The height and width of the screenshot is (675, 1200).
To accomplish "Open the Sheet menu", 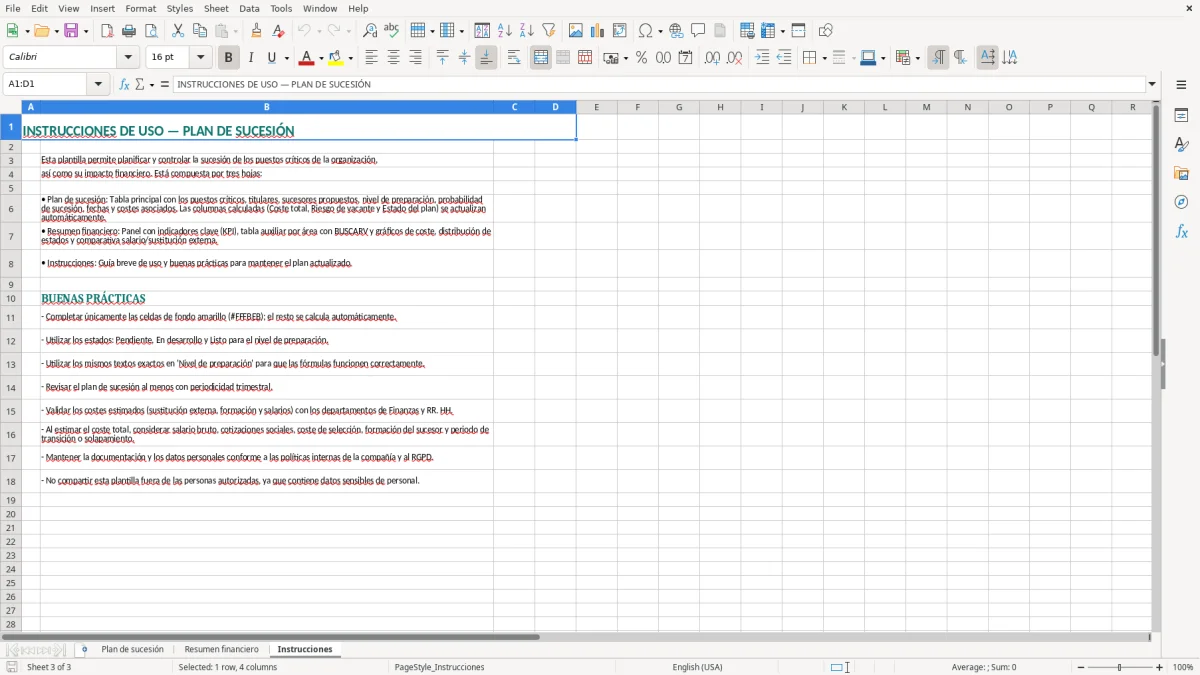I will pyautogui.click(x=216, y=8).
